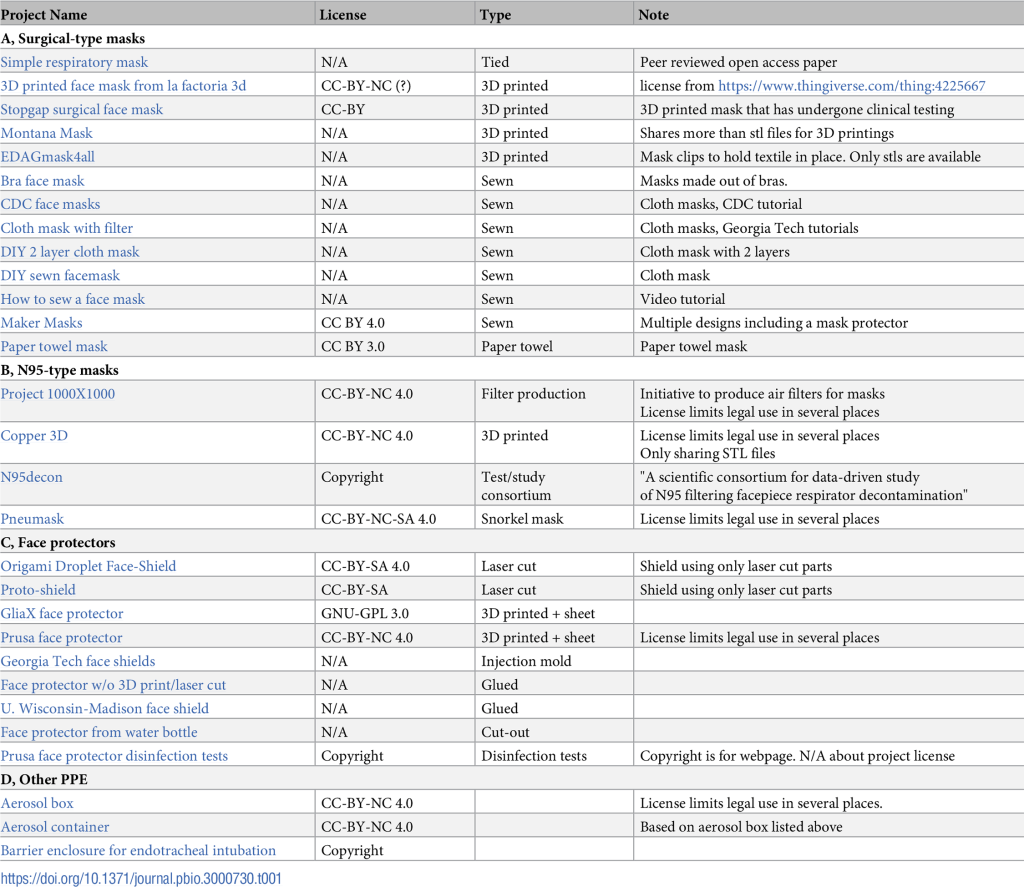The width and height of the screenshot is (1024, 887).
Task: Click the Pneumask project link
Action: [x=33, y=519]
